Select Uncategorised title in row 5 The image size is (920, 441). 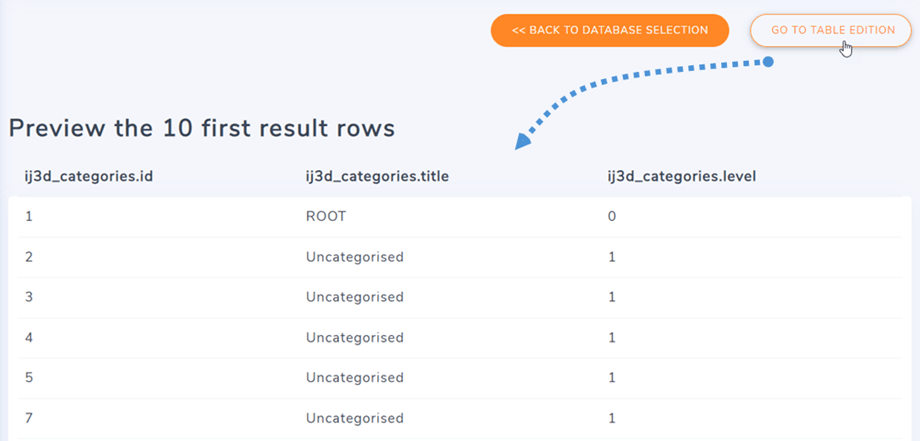tap(354, 378)
